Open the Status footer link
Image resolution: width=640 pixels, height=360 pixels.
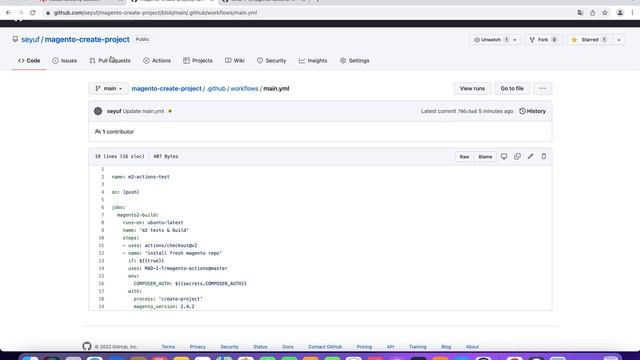point(260,347)
